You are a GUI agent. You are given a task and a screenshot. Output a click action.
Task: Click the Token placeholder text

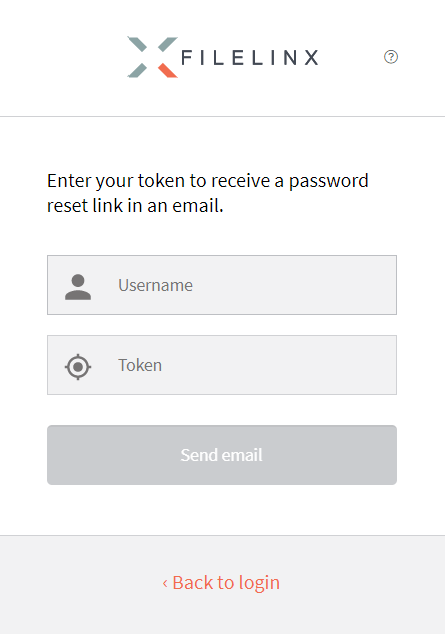140,366
